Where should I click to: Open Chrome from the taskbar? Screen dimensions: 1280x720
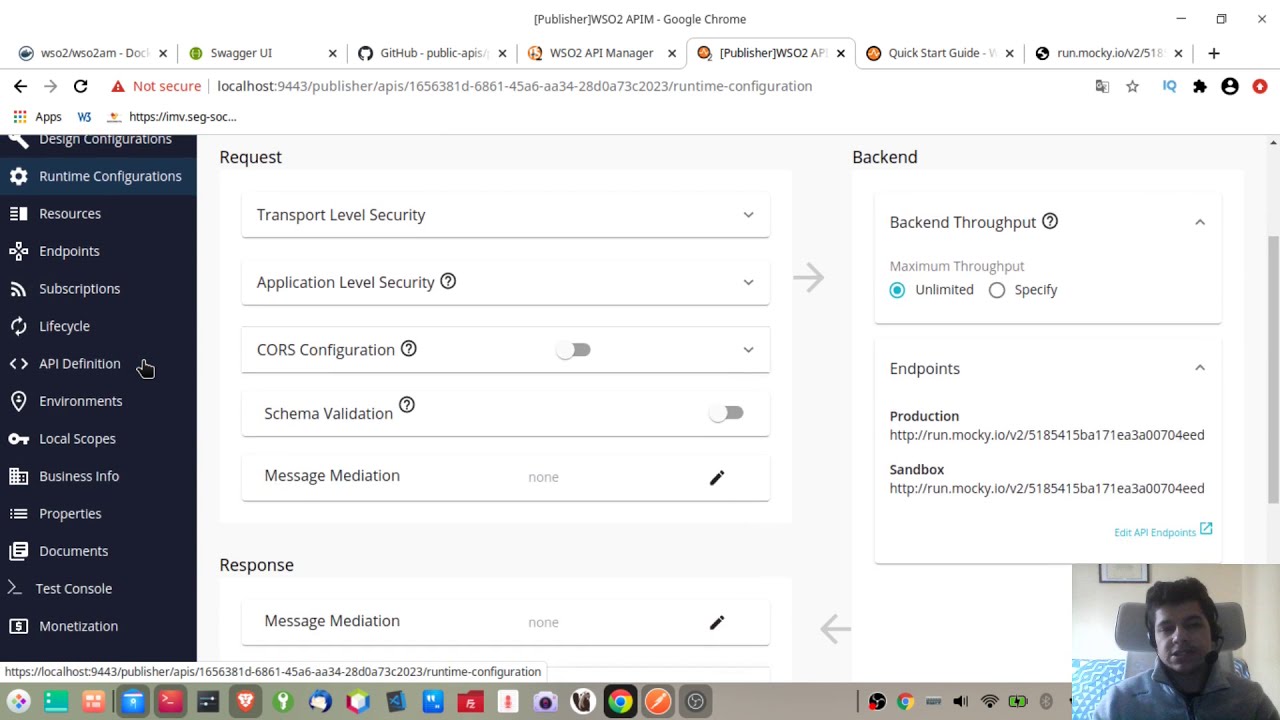tap(620, 702)
